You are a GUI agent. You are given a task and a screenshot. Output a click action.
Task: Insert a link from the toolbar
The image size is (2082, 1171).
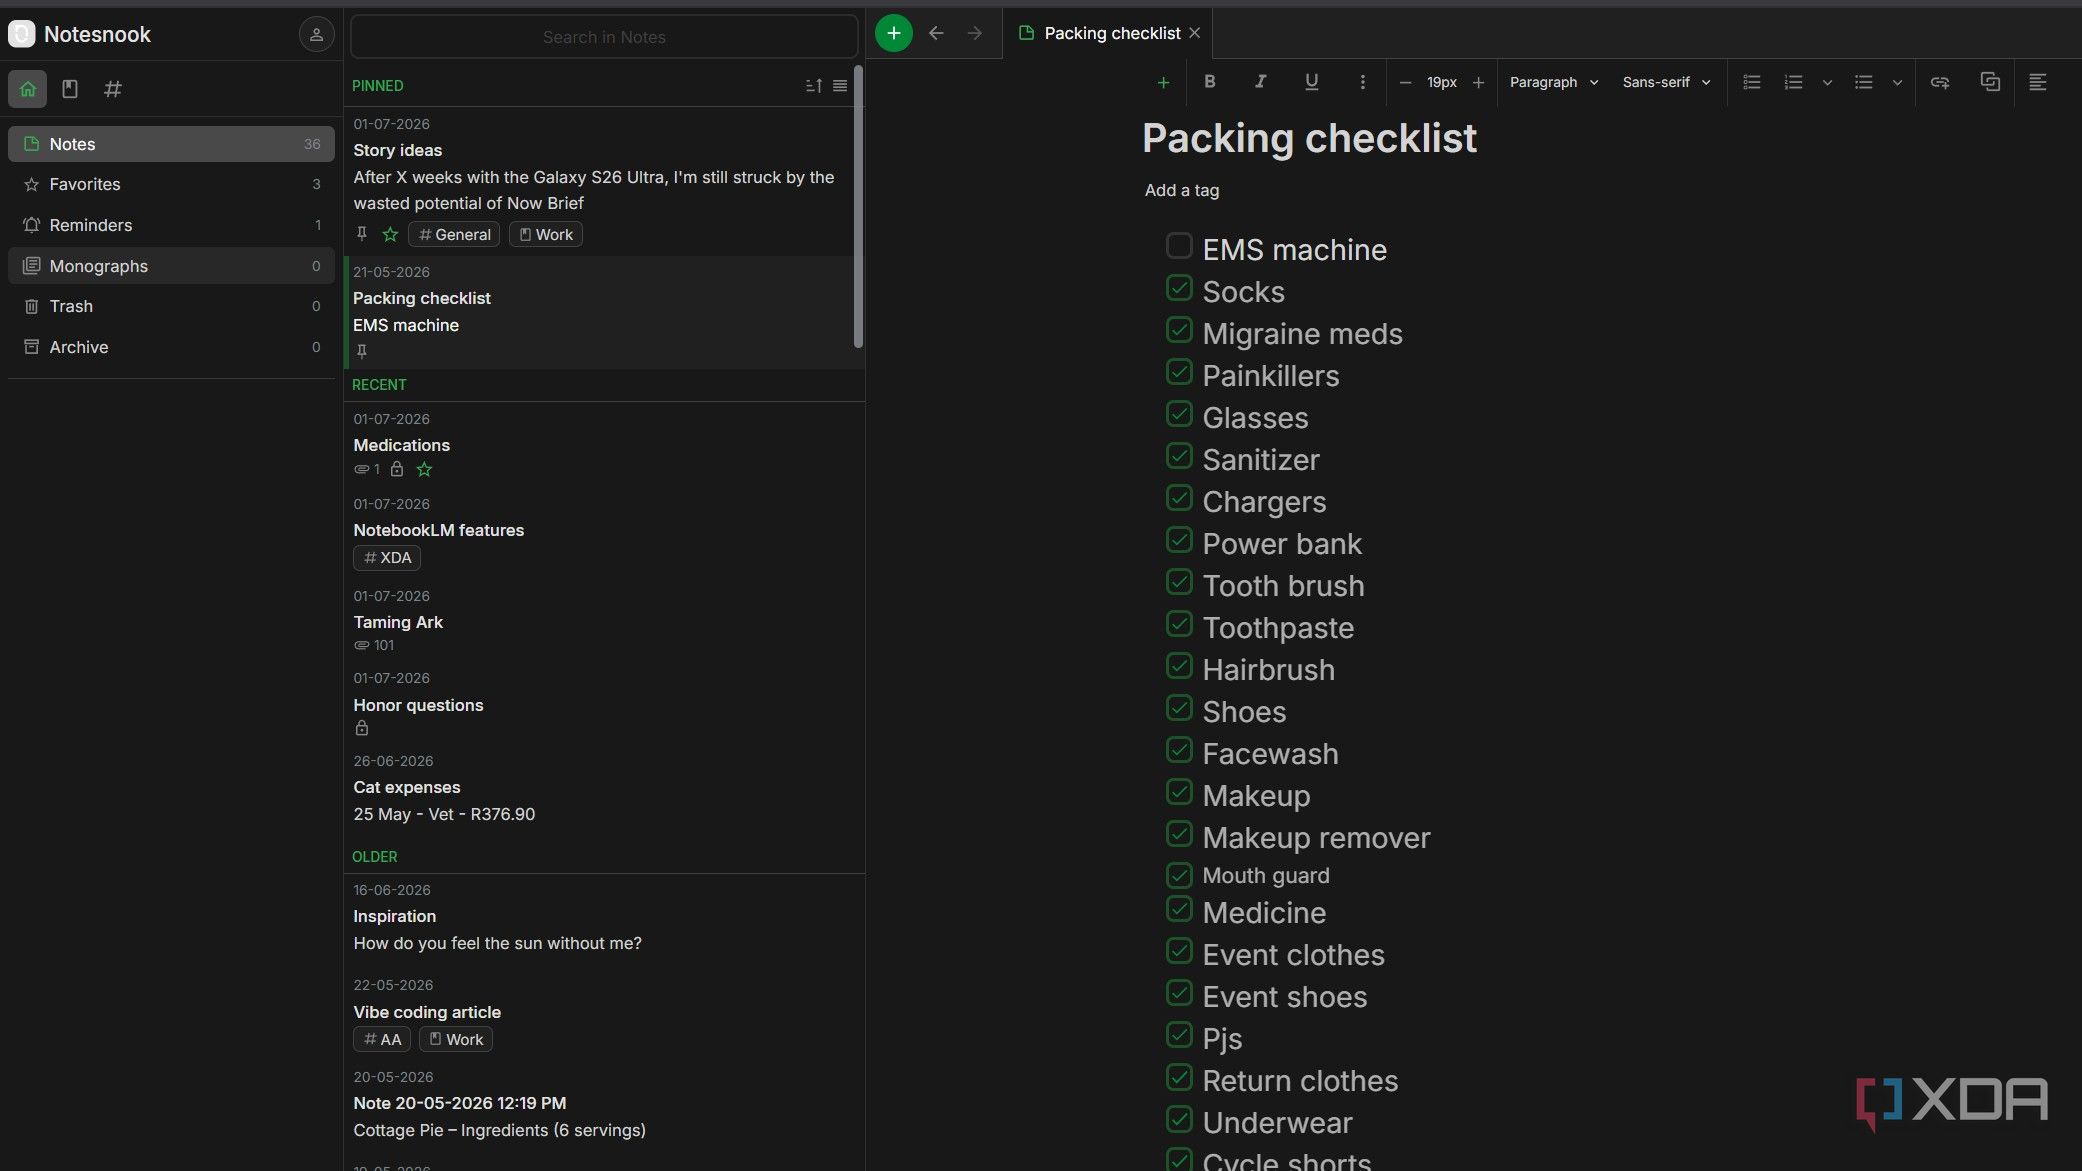(1940, 82)
